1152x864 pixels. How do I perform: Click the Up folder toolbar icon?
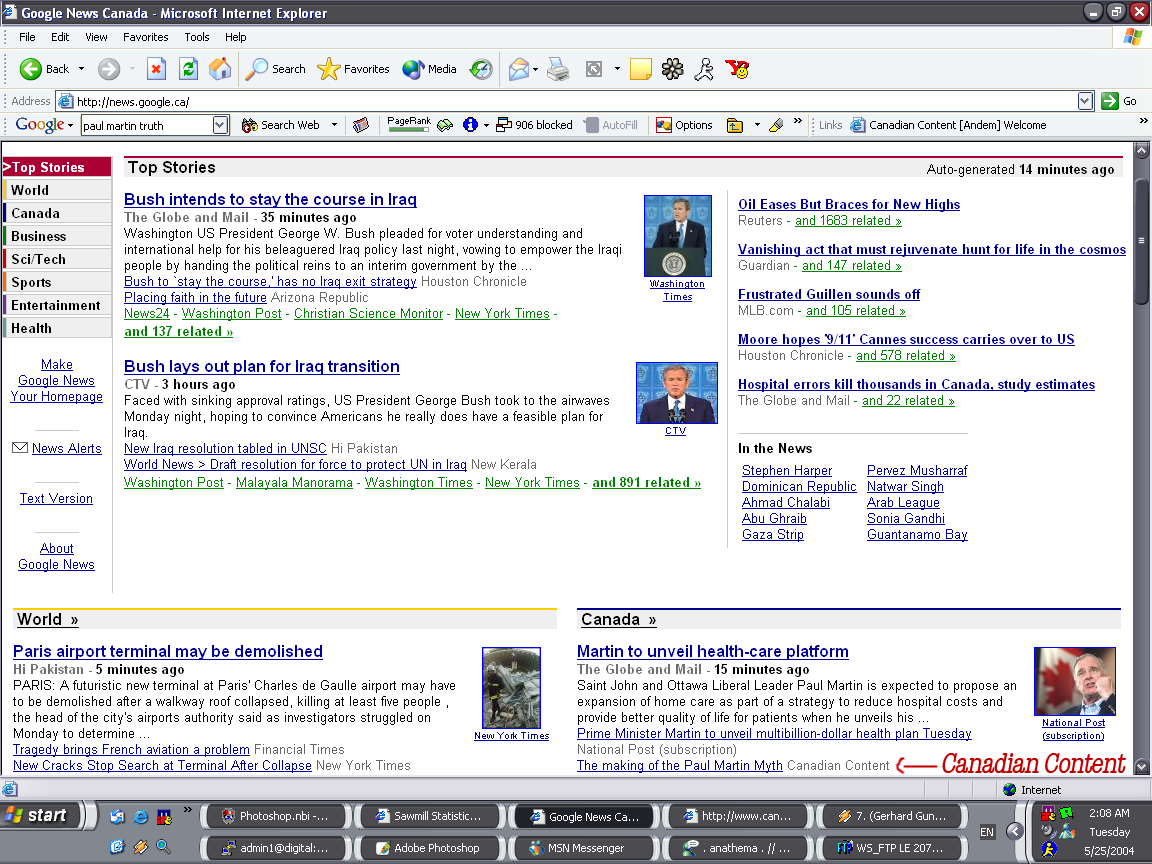pyautogui.click(x=735, y=125)
